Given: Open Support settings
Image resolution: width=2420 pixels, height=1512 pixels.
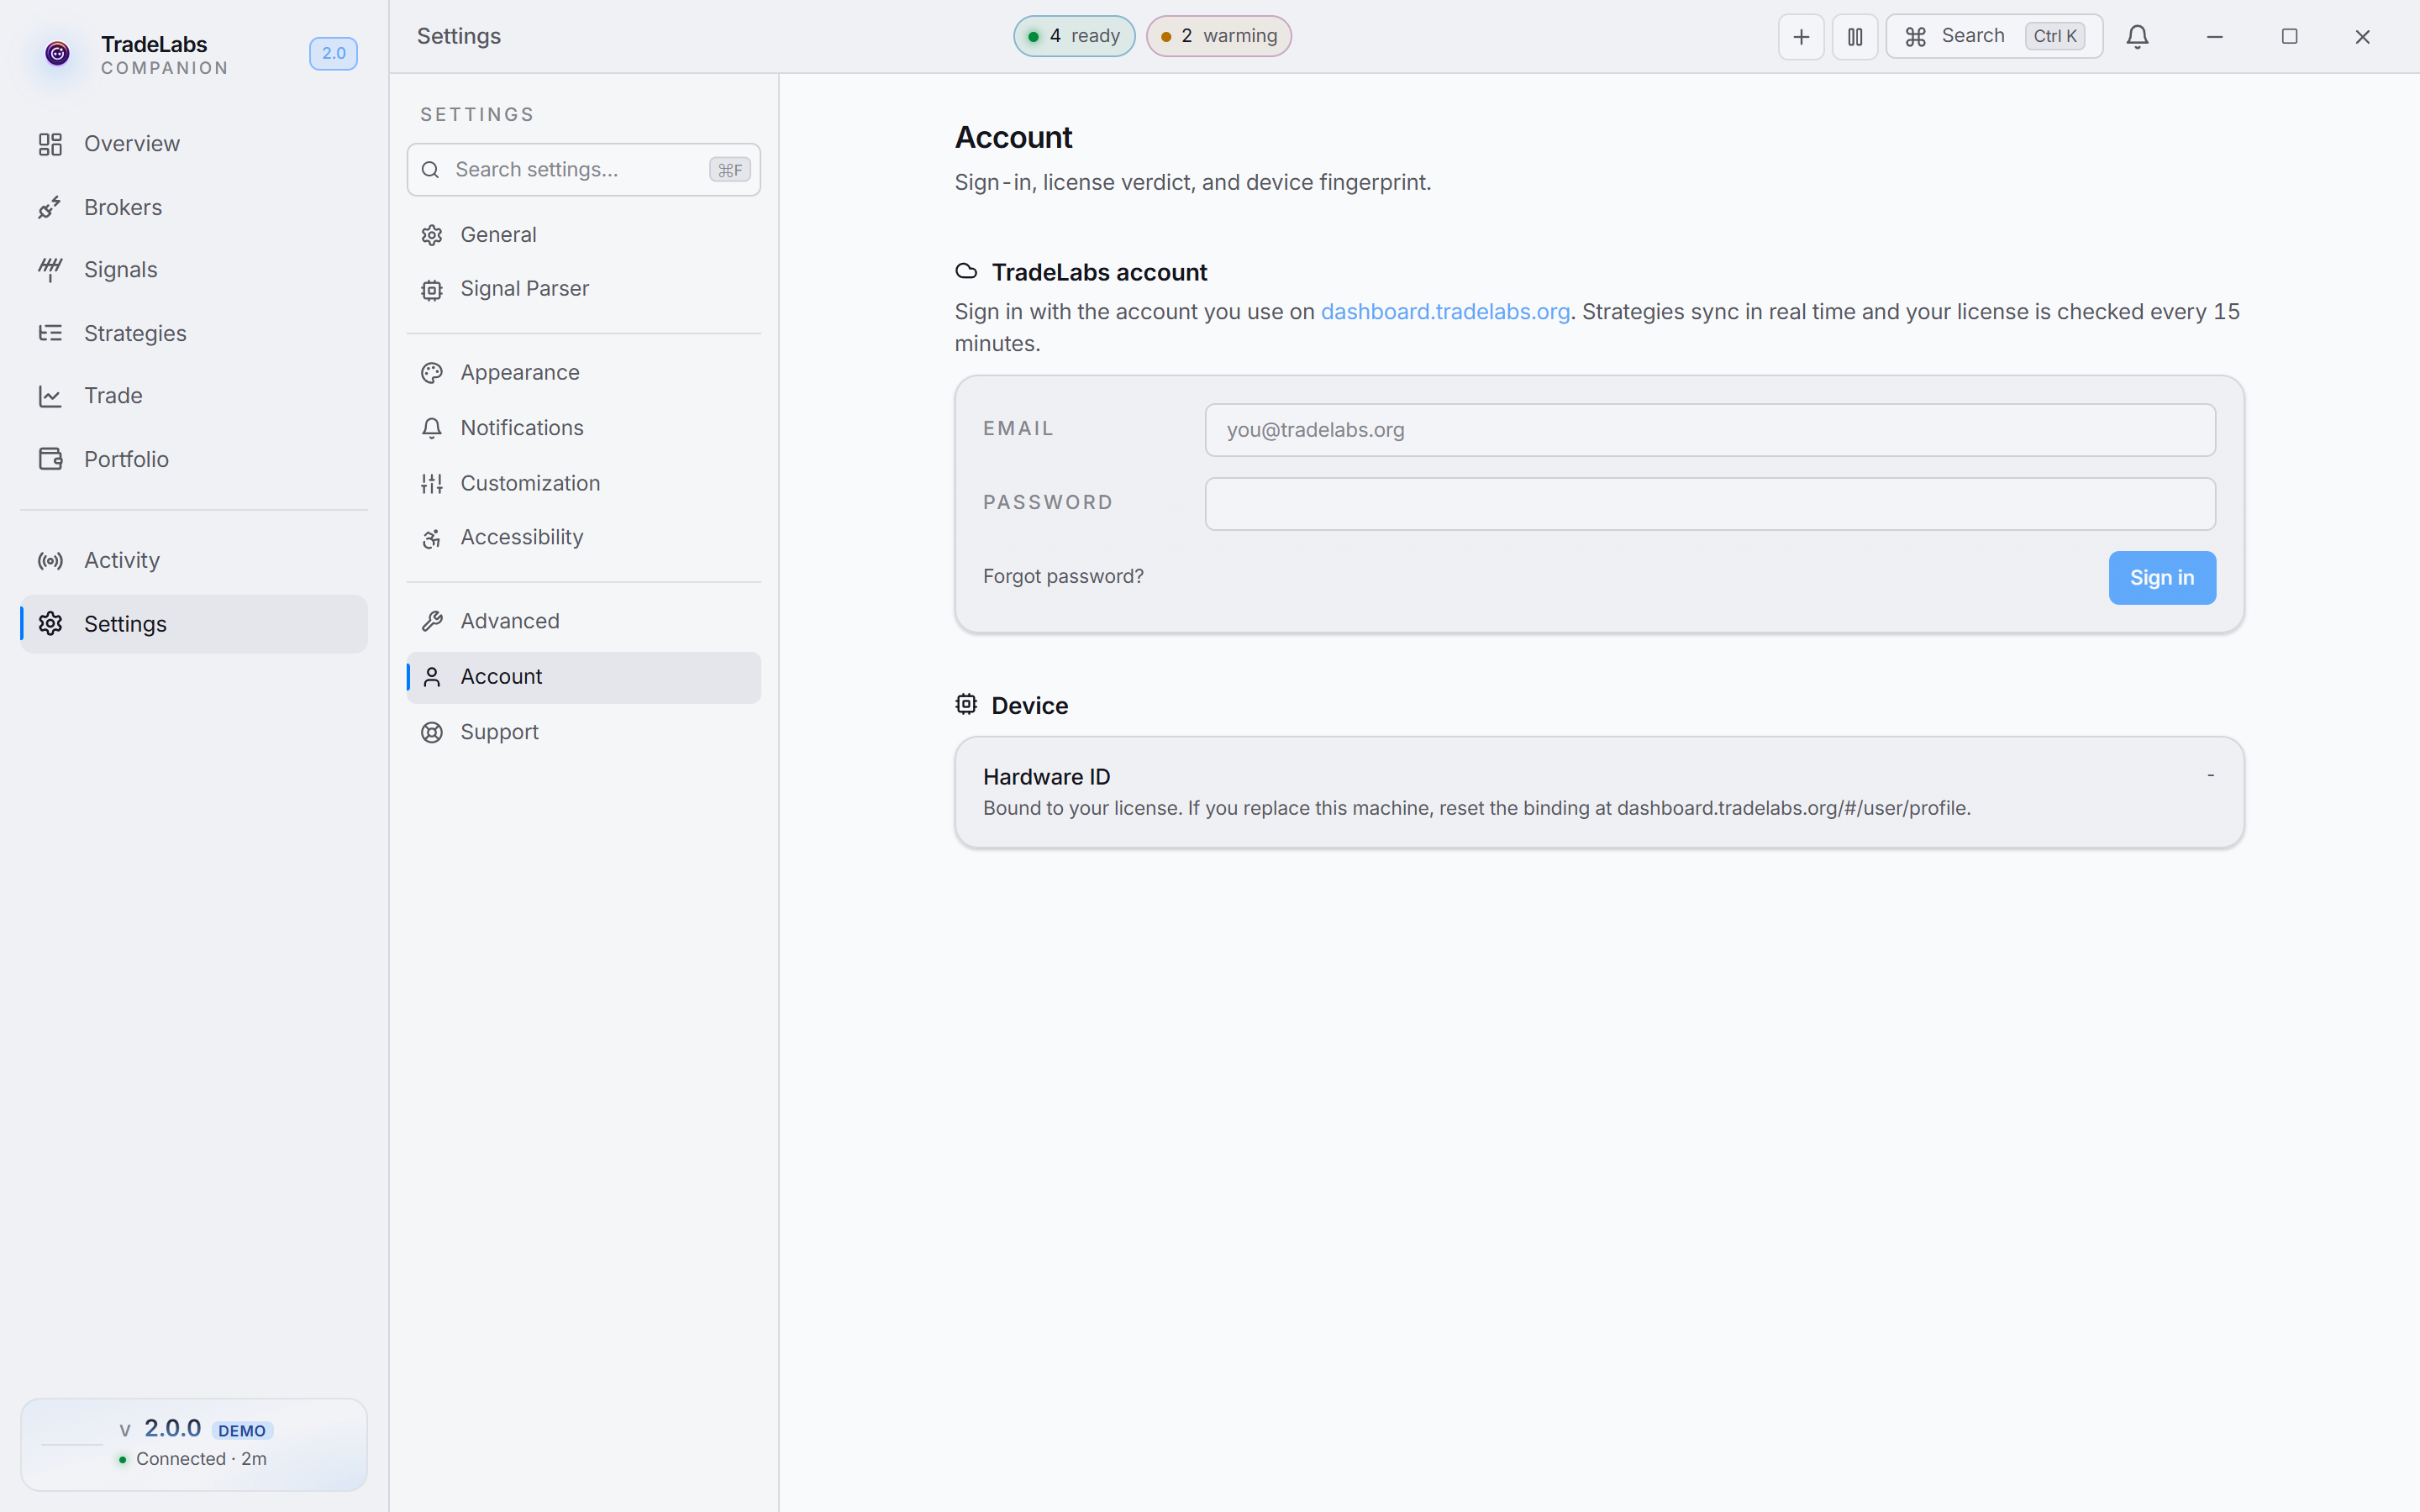Looking at the screenshot, I should [584, 733].
